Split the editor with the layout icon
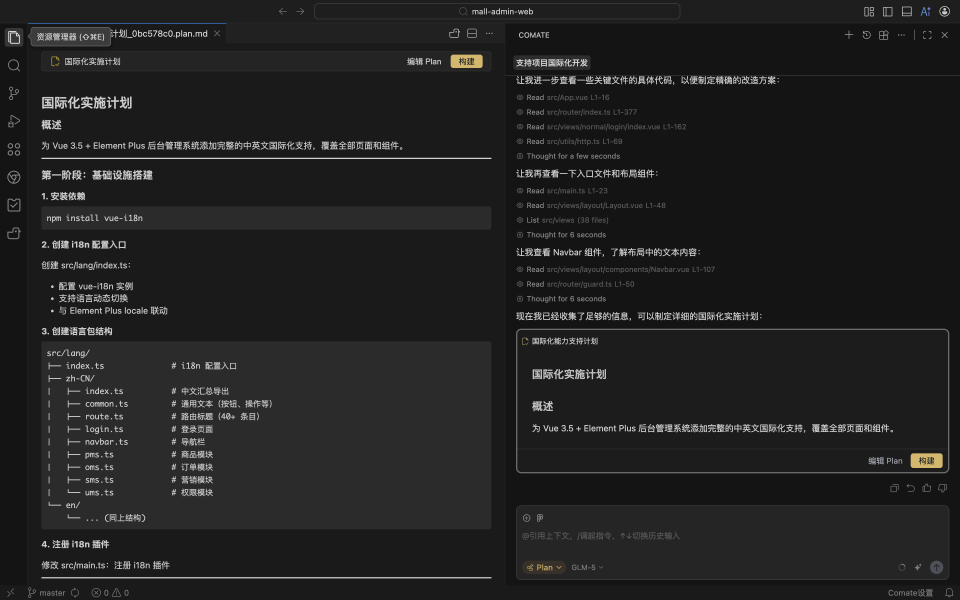 (x=472, y=34)
